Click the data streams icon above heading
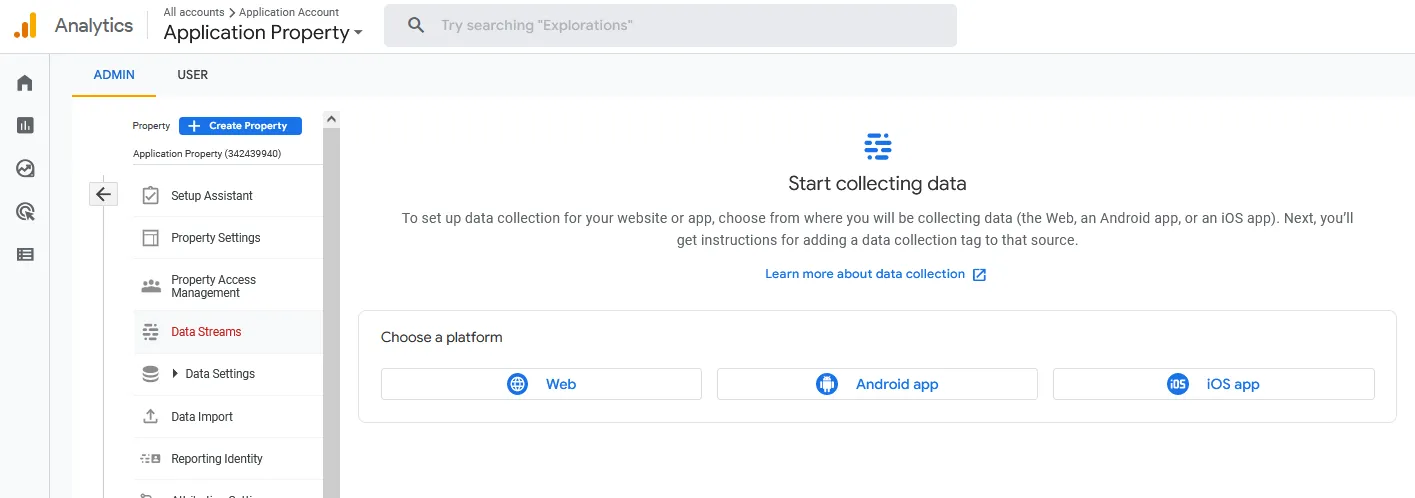The height and width of the screenshot is (498, 1415). 877,146
